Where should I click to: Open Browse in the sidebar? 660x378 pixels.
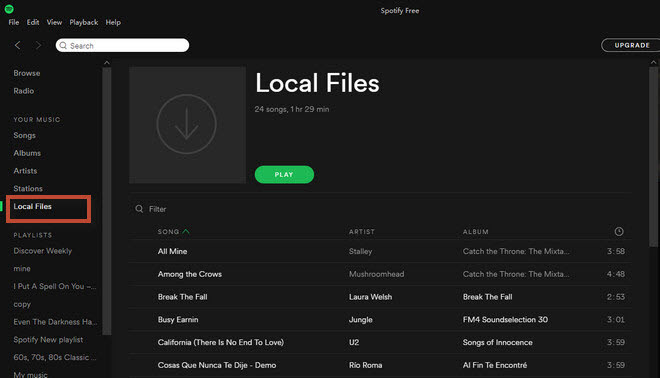[27, 73]
